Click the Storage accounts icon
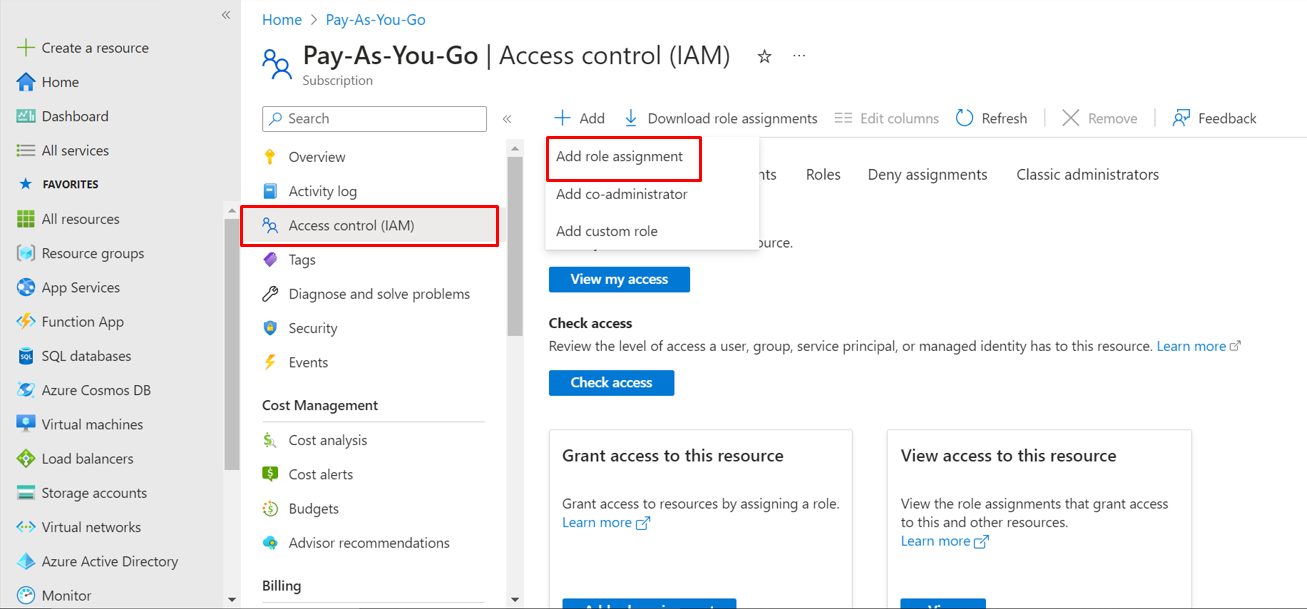1307x609 pixels. pyautogui.click(x=26, y=493)
